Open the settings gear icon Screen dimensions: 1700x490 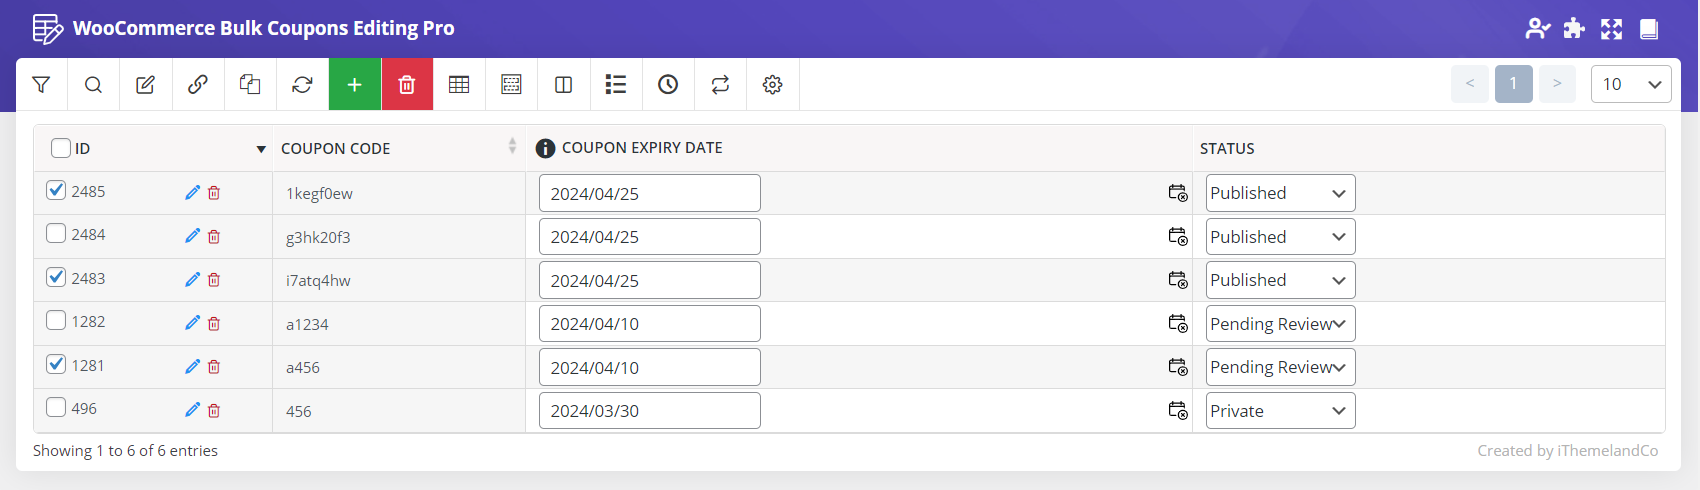point(772,85)
